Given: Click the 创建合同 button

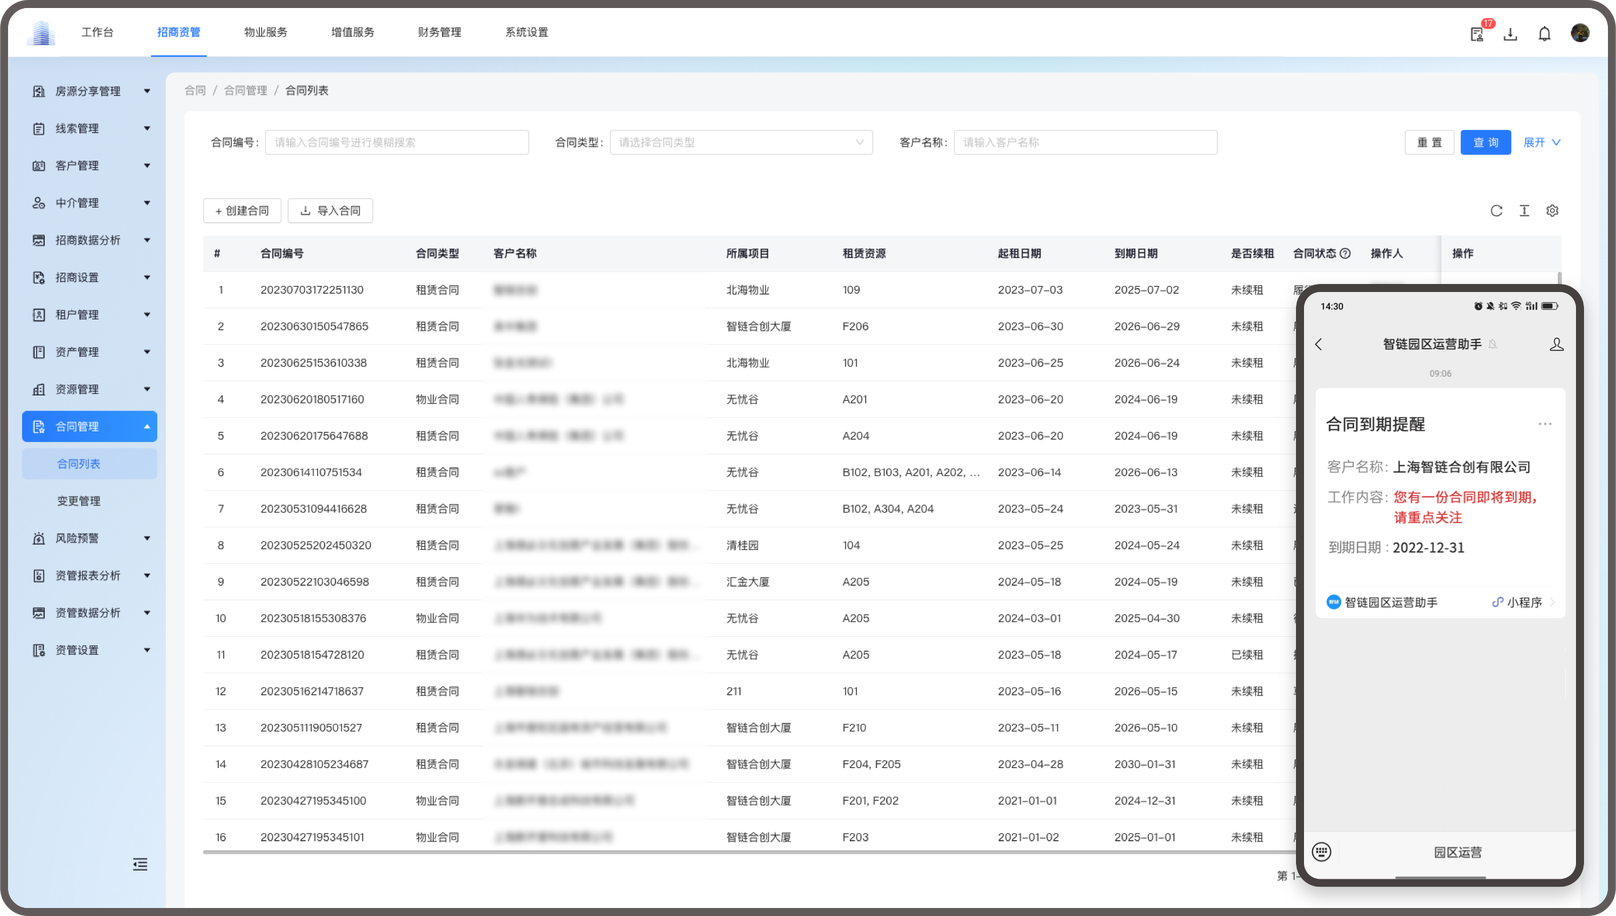Looking at the screenshot, I should coord(242,211).
